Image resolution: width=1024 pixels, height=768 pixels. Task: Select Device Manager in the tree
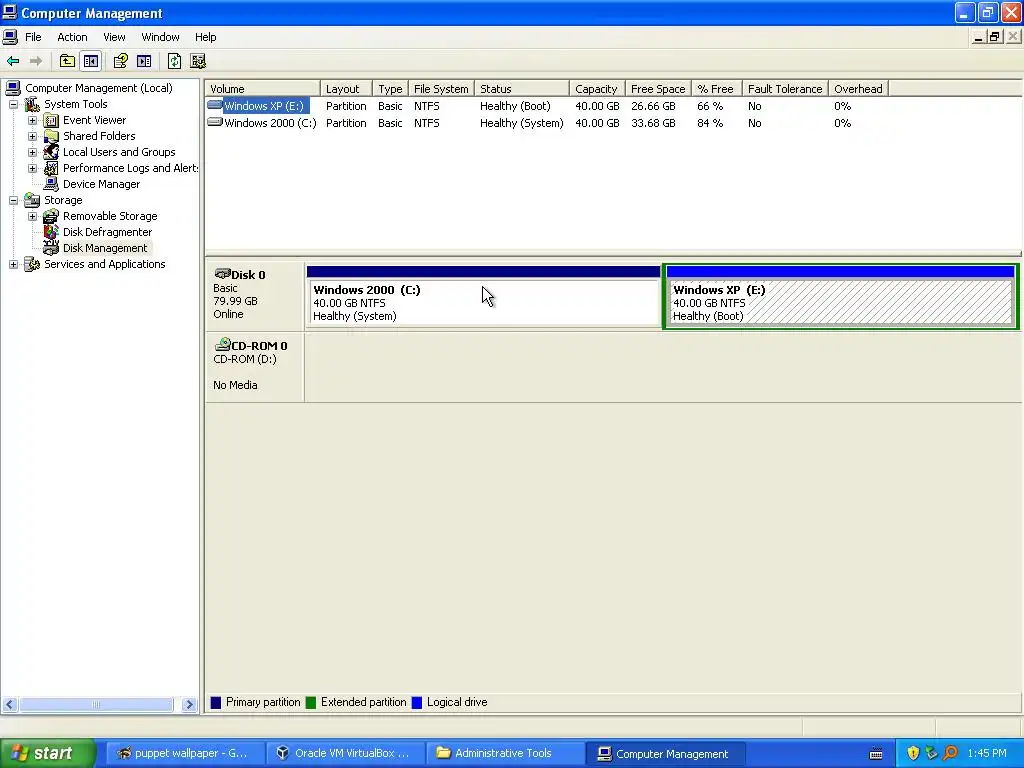tap(101, 184)
